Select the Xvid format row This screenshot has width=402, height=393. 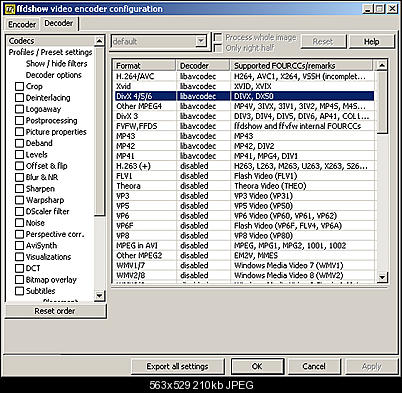point(244,86)
